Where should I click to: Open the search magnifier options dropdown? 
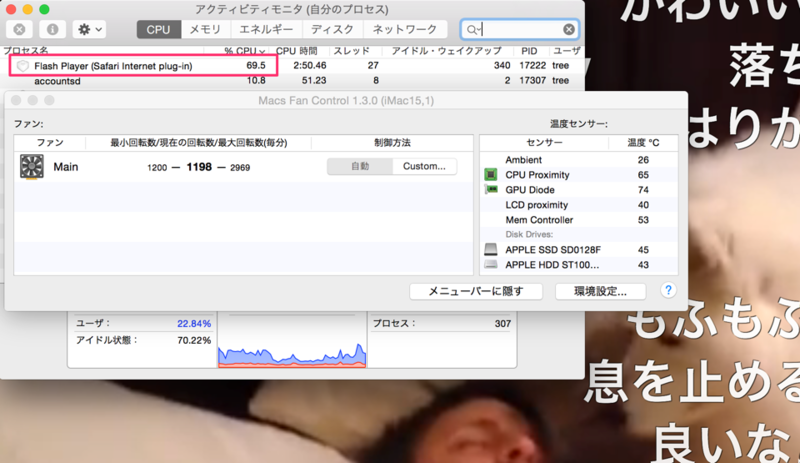[473, 30]
